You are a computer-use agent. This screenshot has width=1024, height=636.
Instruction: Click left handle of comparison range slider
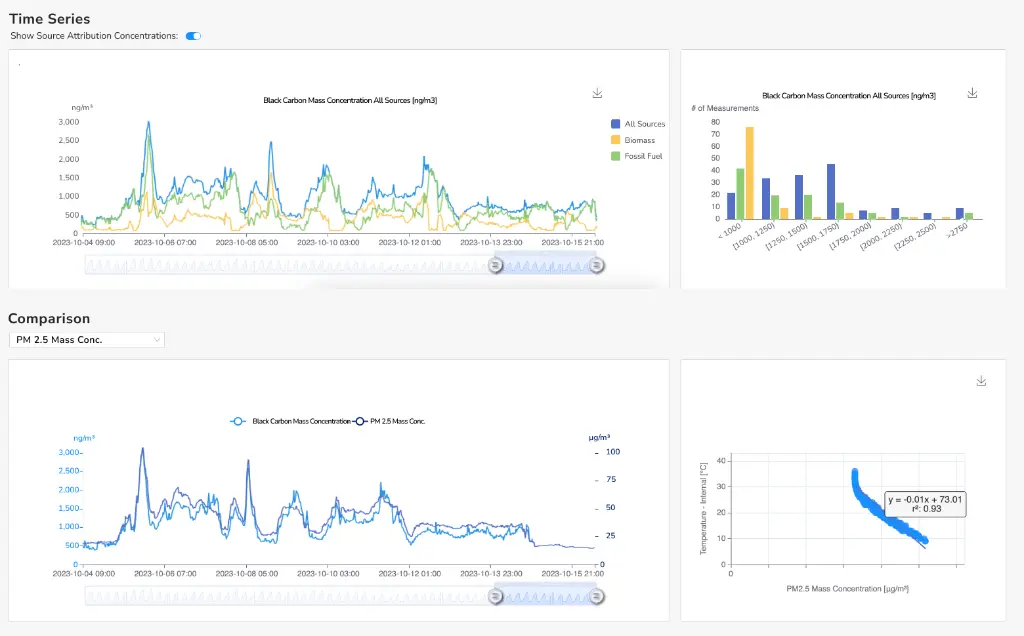(x=494, y=596)
